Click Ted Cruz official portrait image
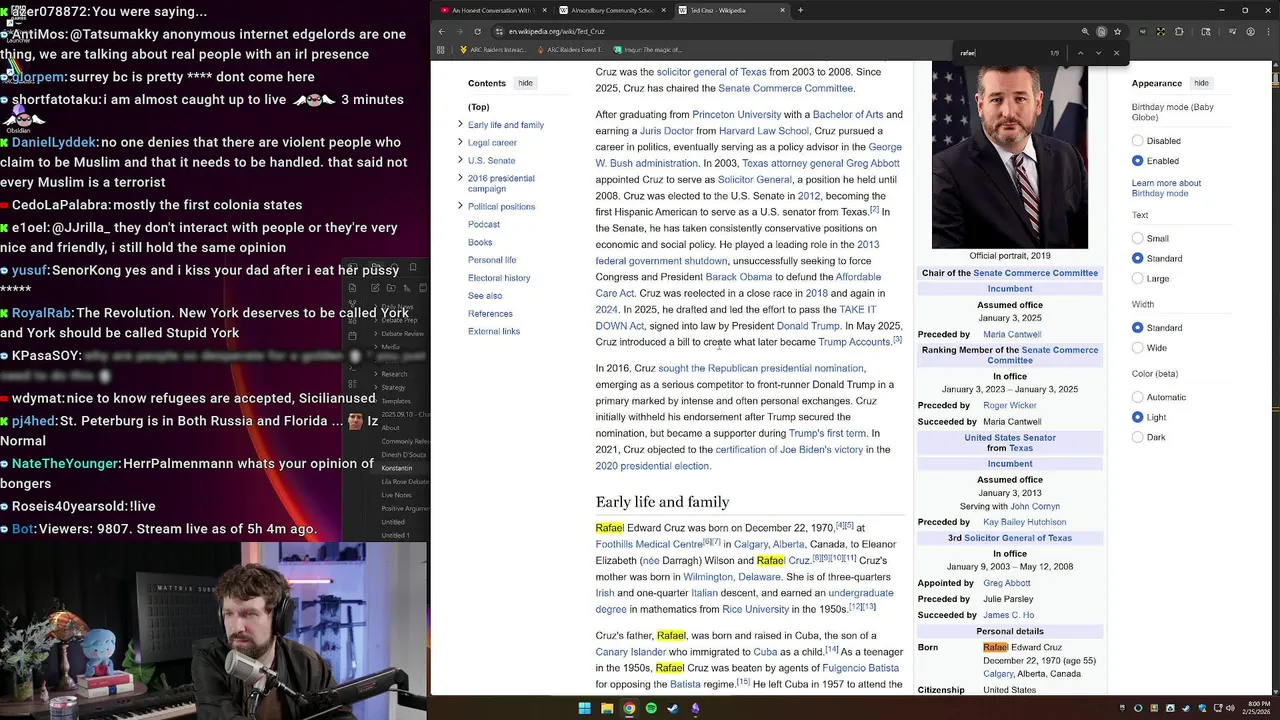The image size is (1280, 720). (x=1009, y=154)
